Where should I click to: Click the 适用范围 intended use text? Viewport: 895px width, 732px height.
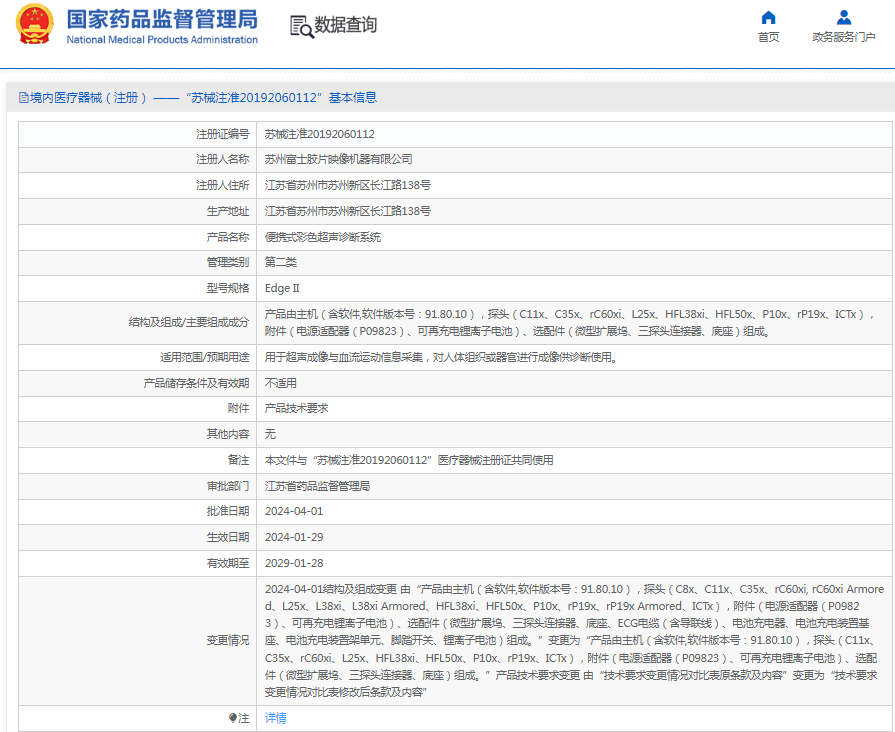pyautogui.click(x=441, y=357)
